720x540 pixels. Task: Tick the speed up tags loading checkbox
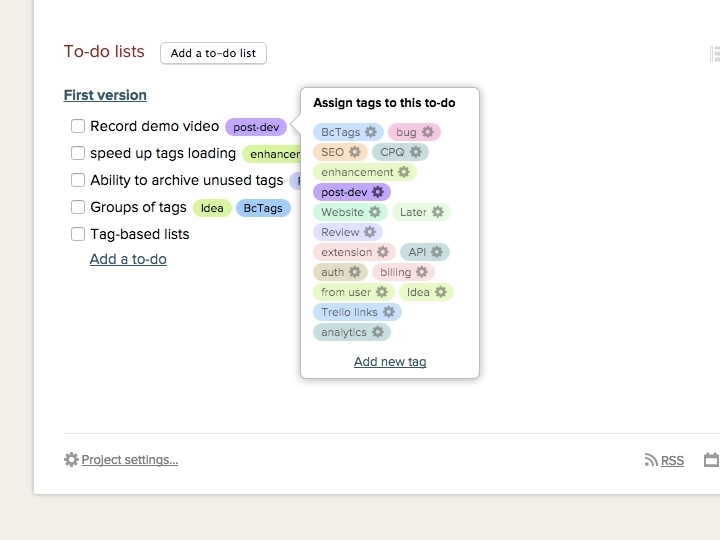tap(78, 154)
